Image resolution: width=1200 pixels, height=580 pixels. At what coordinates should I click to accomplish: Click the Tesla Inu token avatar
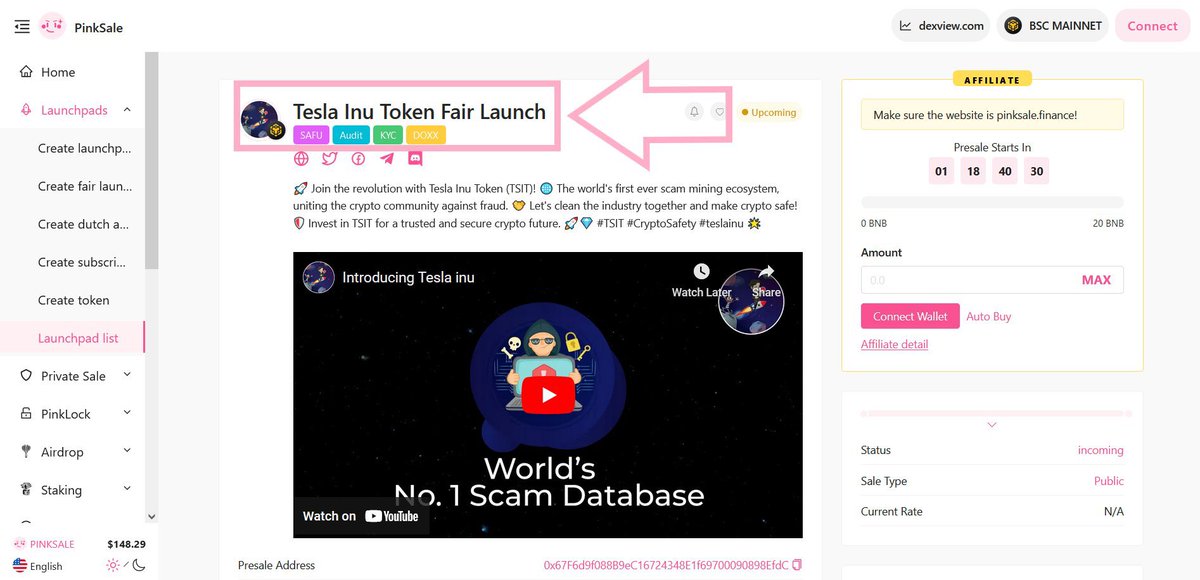point(262,120)
